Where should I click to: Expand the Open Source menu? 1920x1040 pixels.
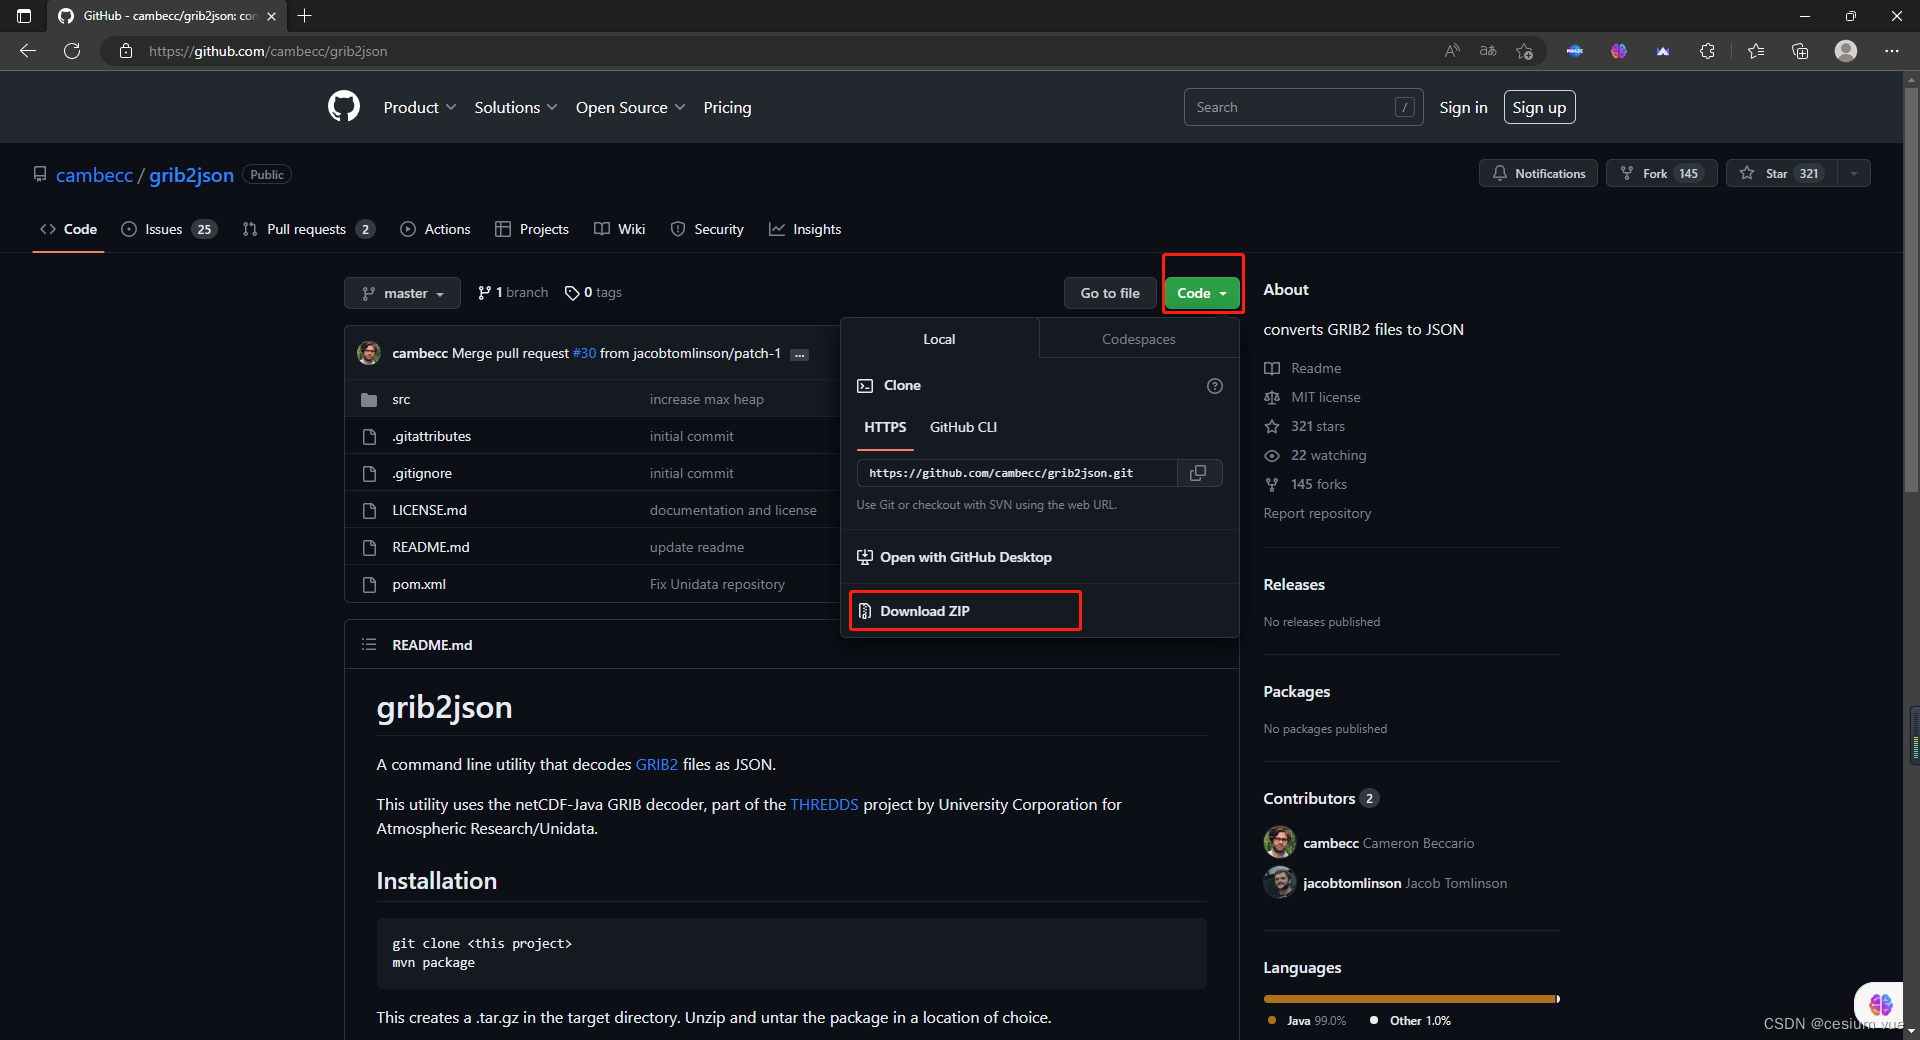(631, 108)
